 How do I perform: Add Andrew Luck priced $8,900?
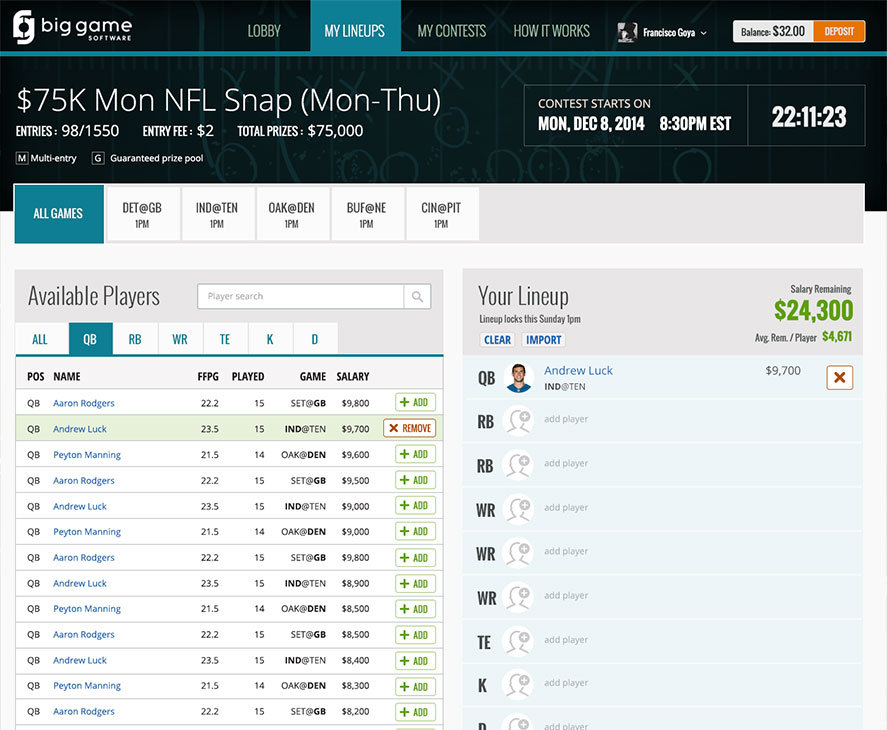point(415,583)
